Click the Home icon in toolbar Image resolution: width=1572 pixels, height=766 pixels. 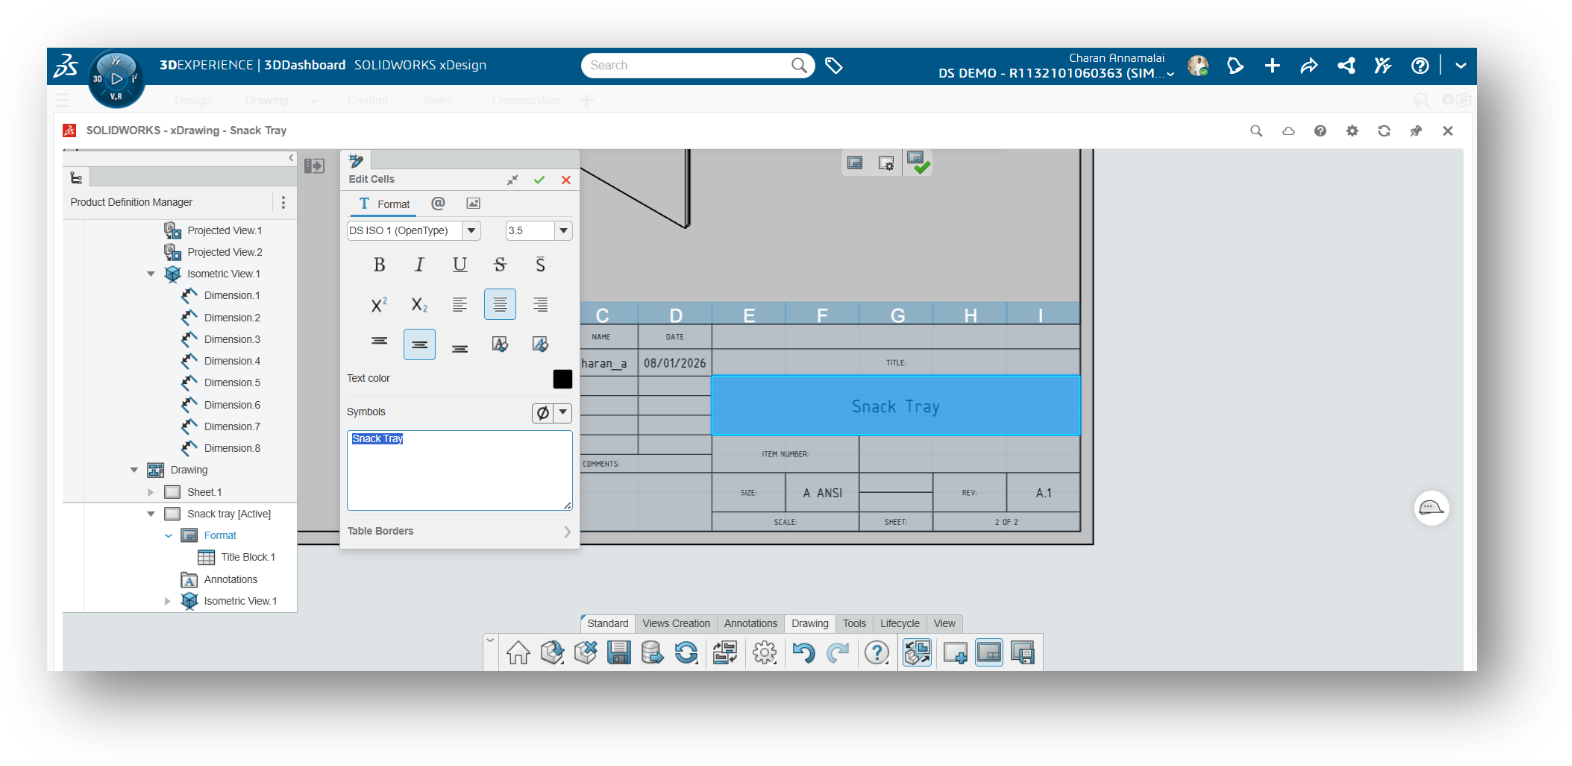click(518, 653)
